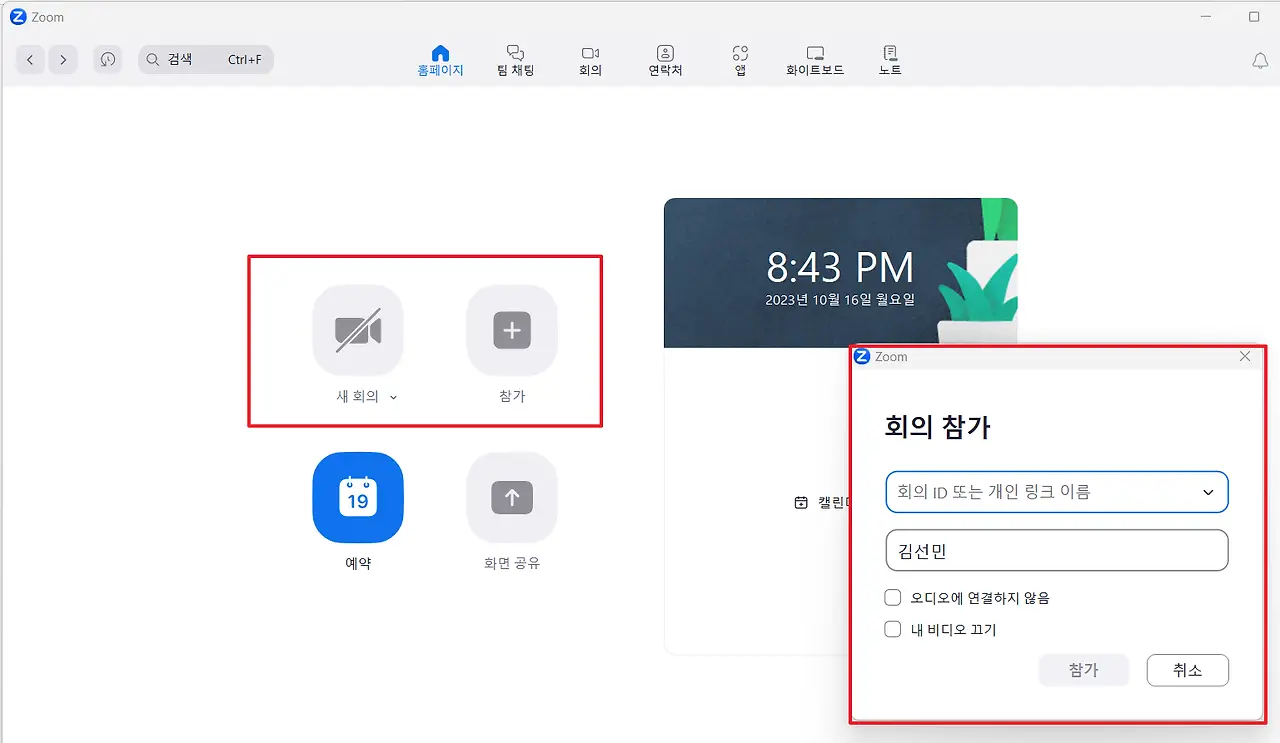This screenshot has width=1280, height=743.
Task: Click the 검색 search box
Action: click(x=206, y=60)
